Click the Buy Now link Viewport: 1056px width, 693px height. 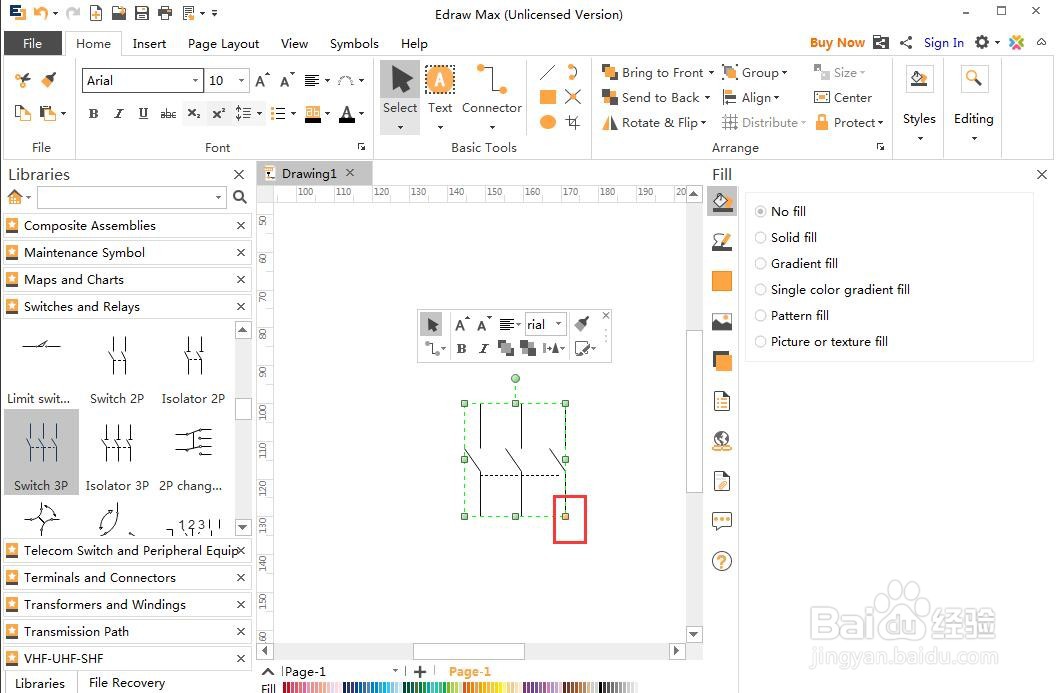[837, 42]
